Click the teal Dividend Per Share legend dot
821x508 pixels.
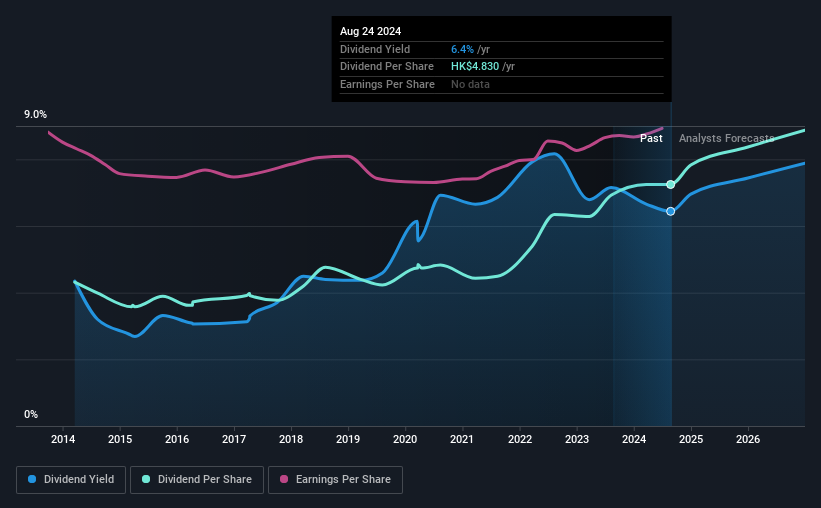146,479
